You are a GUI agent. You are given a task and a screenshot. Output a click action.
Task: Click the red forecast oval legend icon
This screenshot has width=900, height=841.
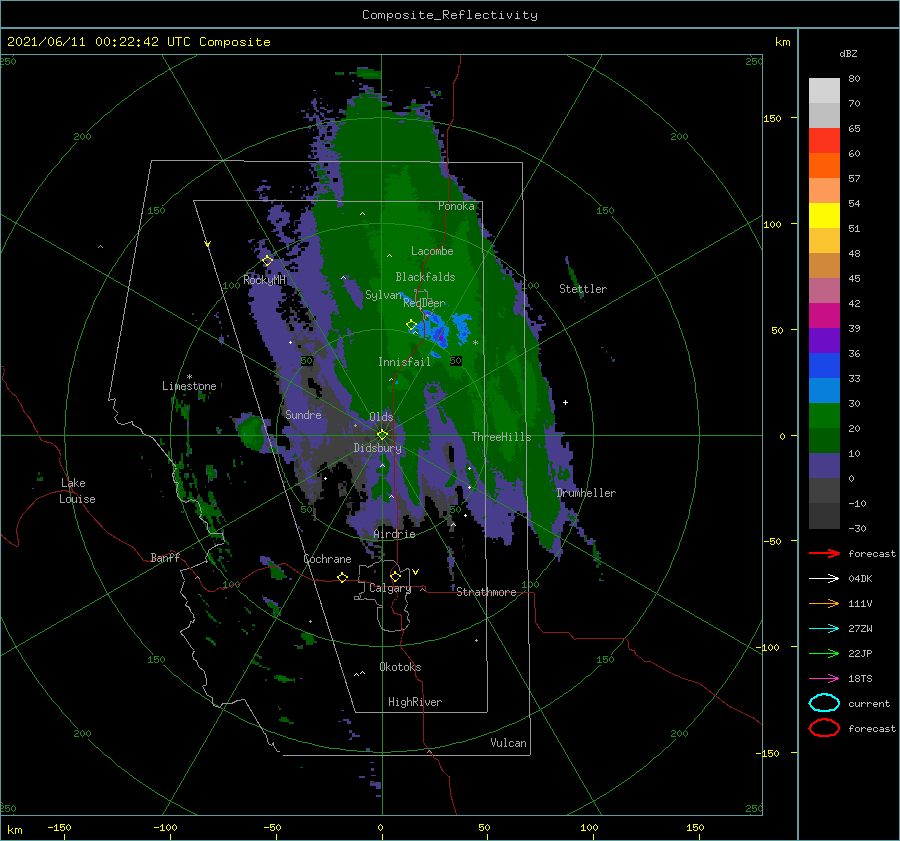coord(824,728)
